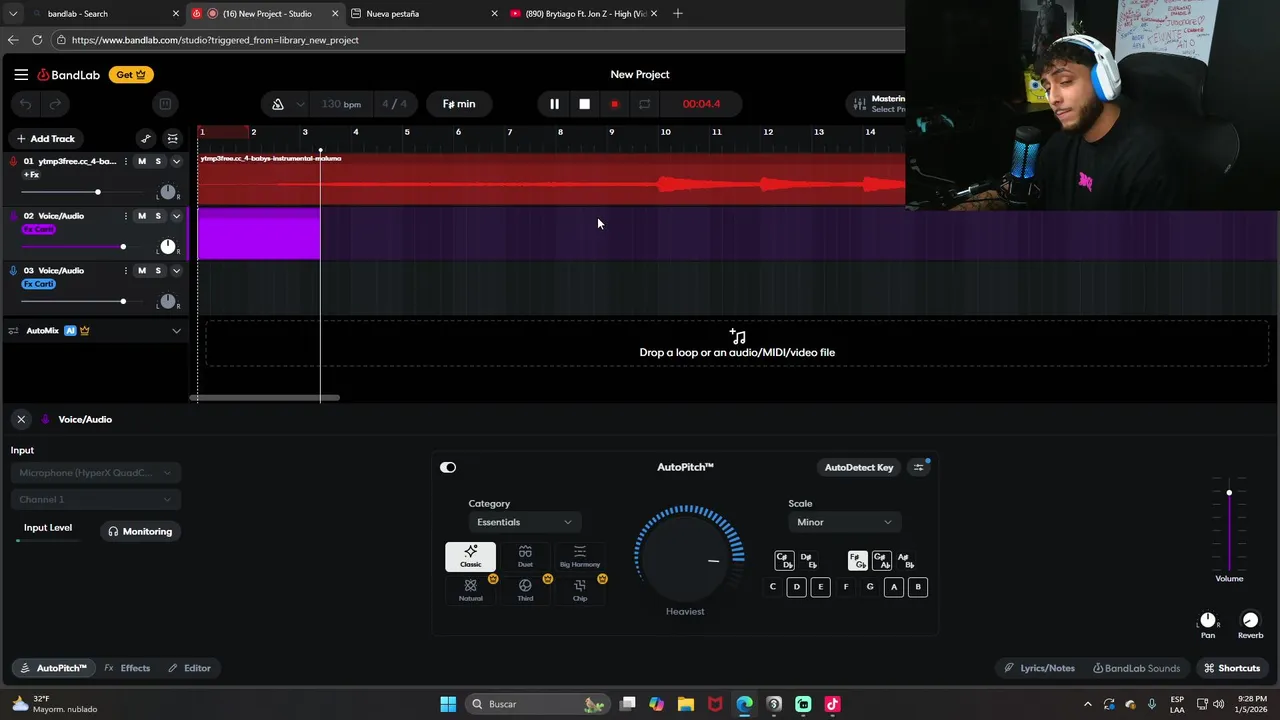Toggle the metronome icon
The height and width of the screenshot is (720, 1280).
click(x=278, y=104)
